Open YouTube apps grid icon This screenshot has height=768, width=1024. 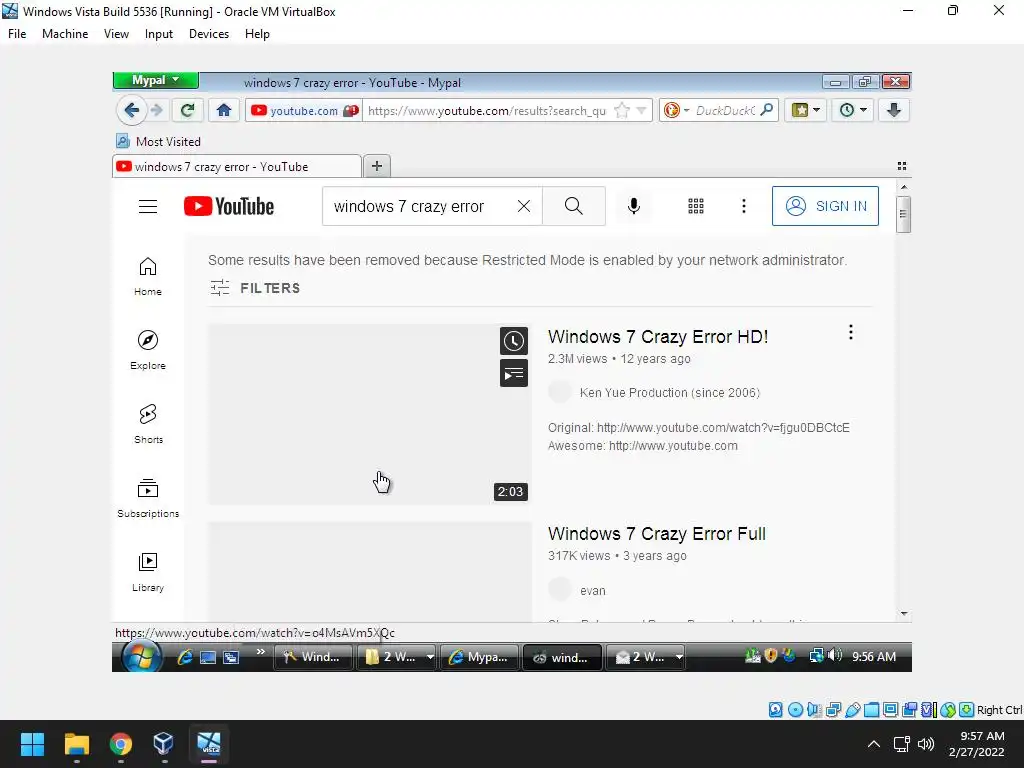click(696, 206)
